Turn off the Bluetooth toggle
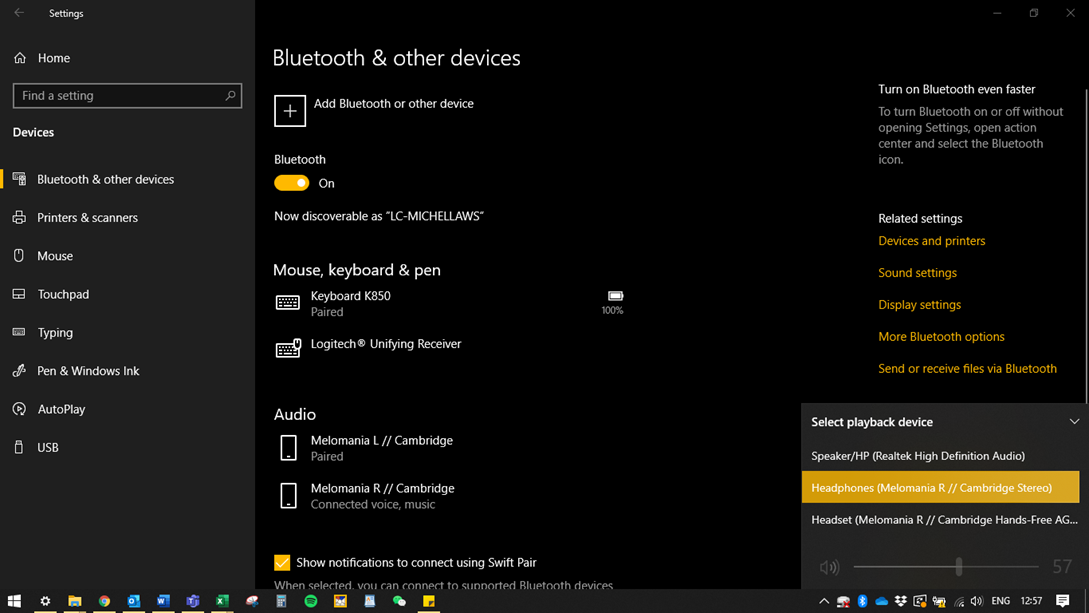Image resolution: width=1089 pixels, height=613 pixels. 292,183
